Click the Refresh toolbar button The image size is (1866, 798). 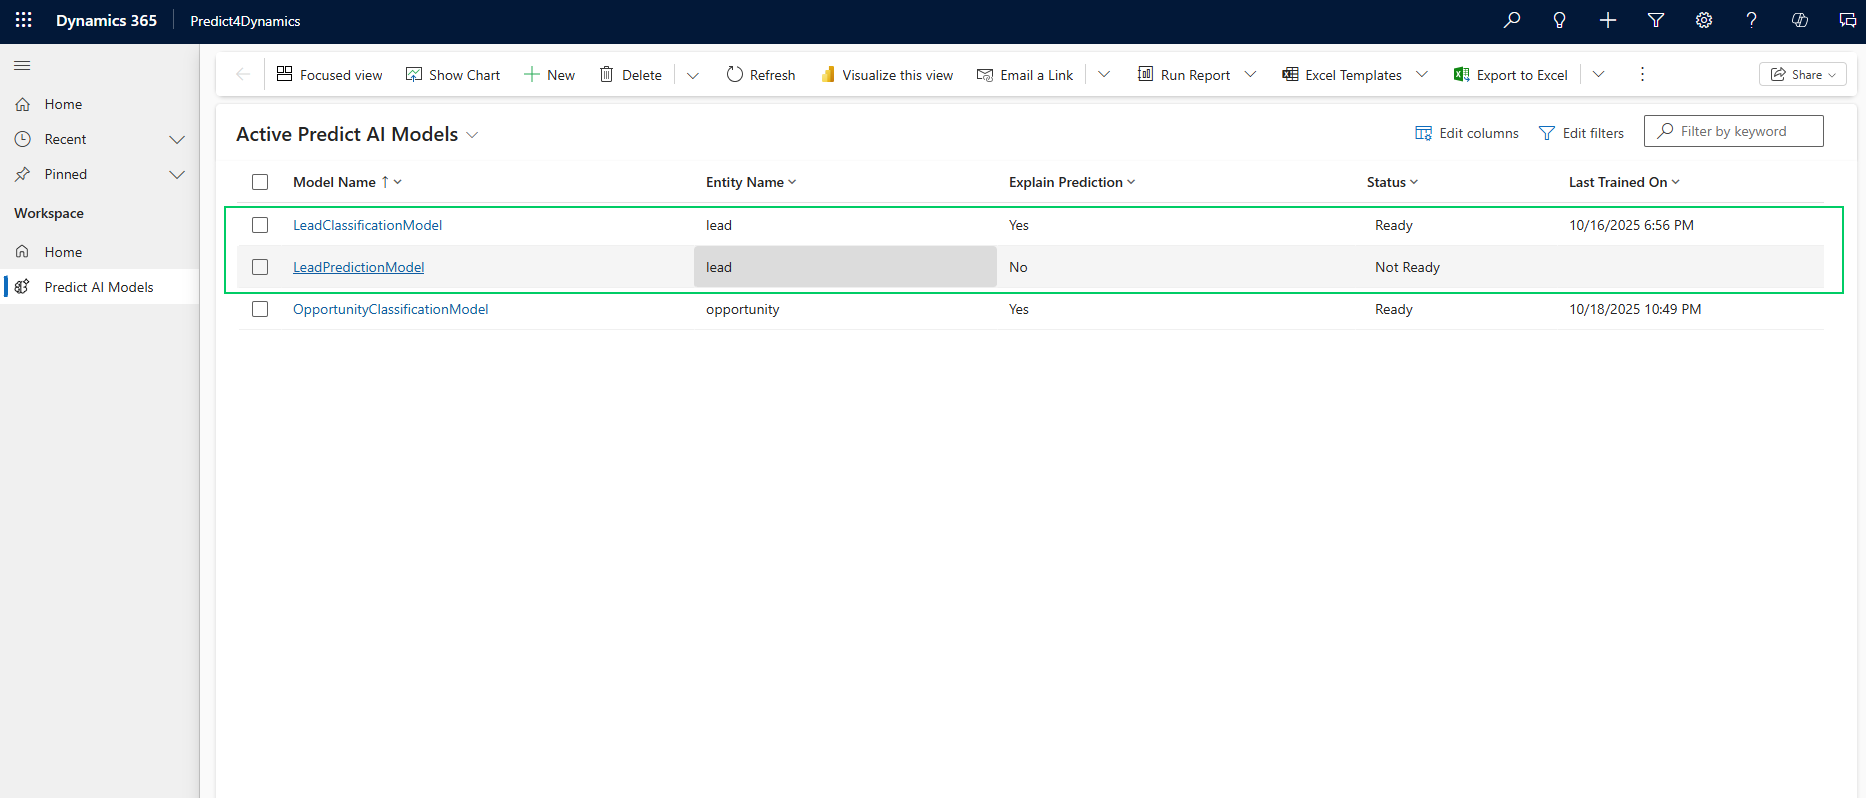760,75
